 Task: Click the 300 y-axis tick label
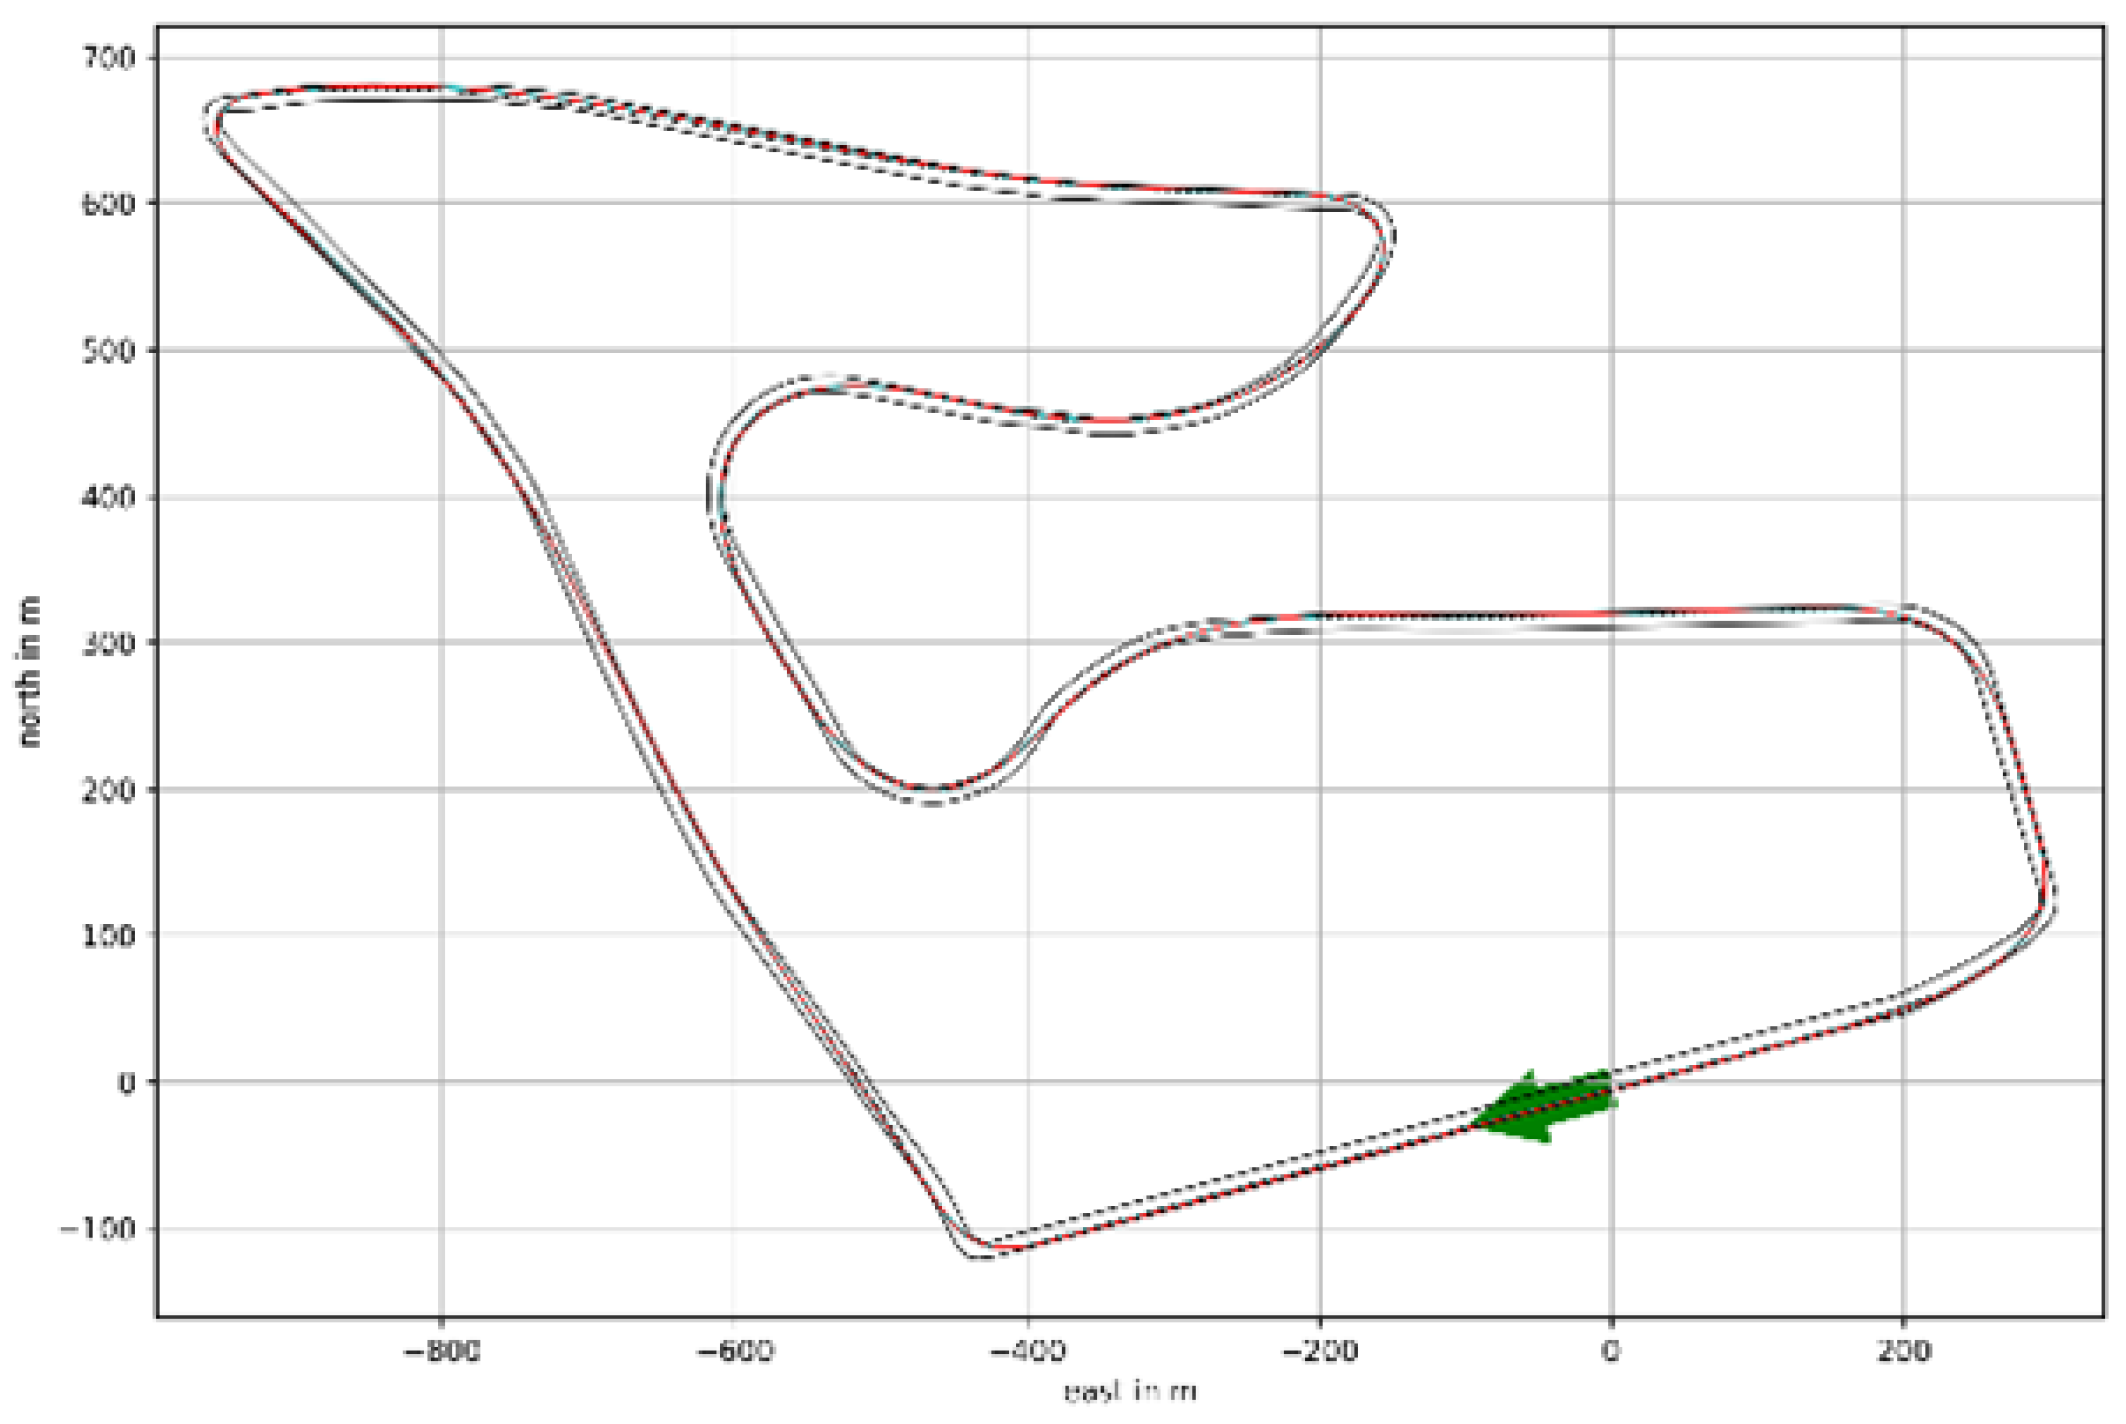click(106, 643)
